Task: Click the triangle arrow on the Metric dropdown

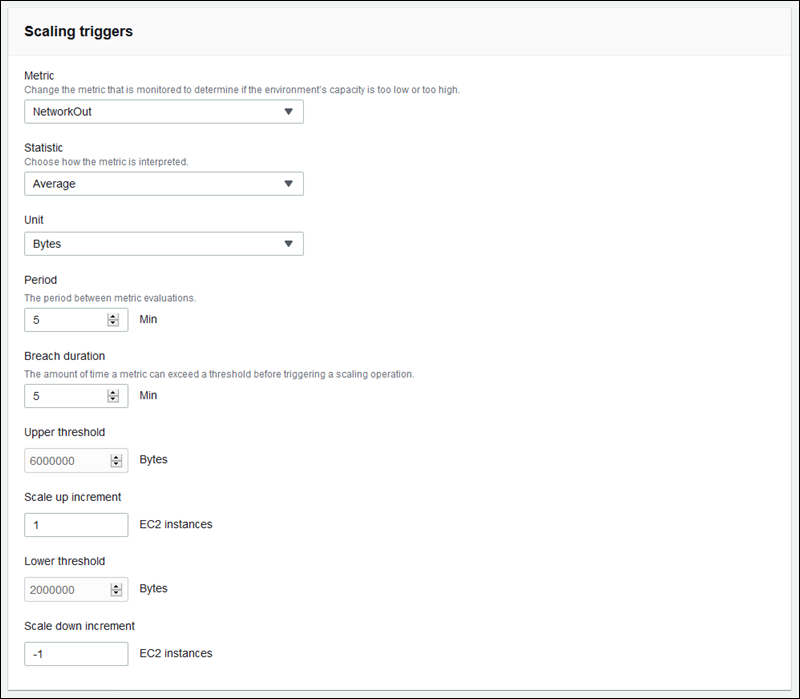Action: tap(288, 112)
